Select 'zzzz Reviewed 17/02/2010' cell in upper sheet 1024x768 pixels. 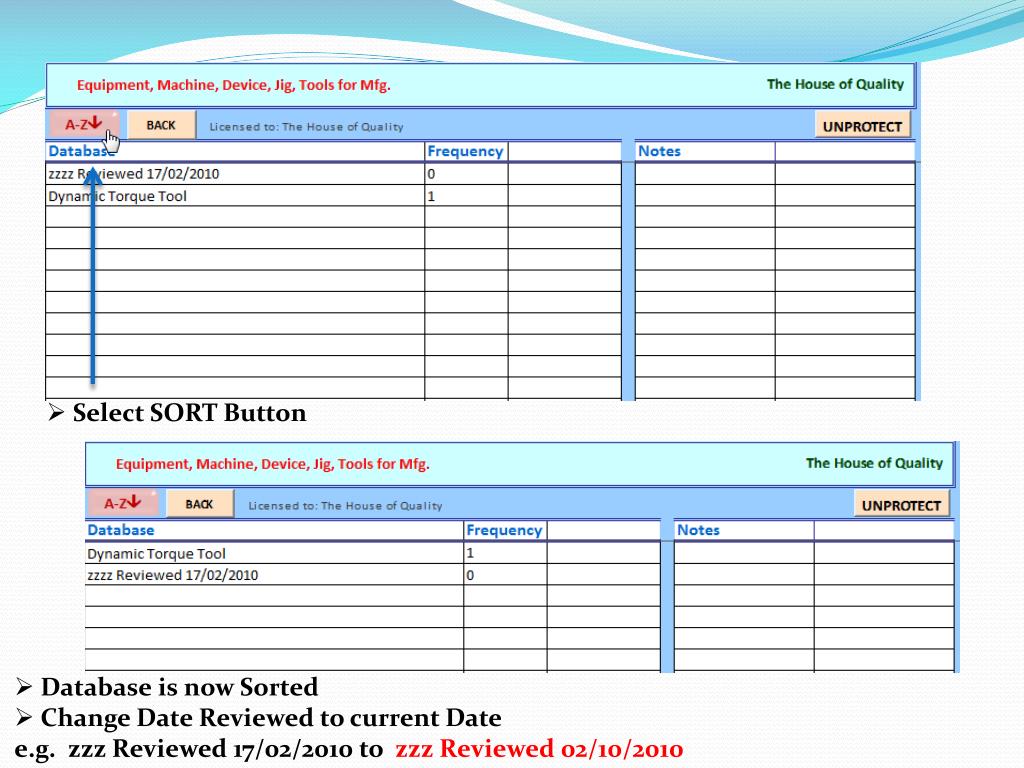click(x=235, y=174)
